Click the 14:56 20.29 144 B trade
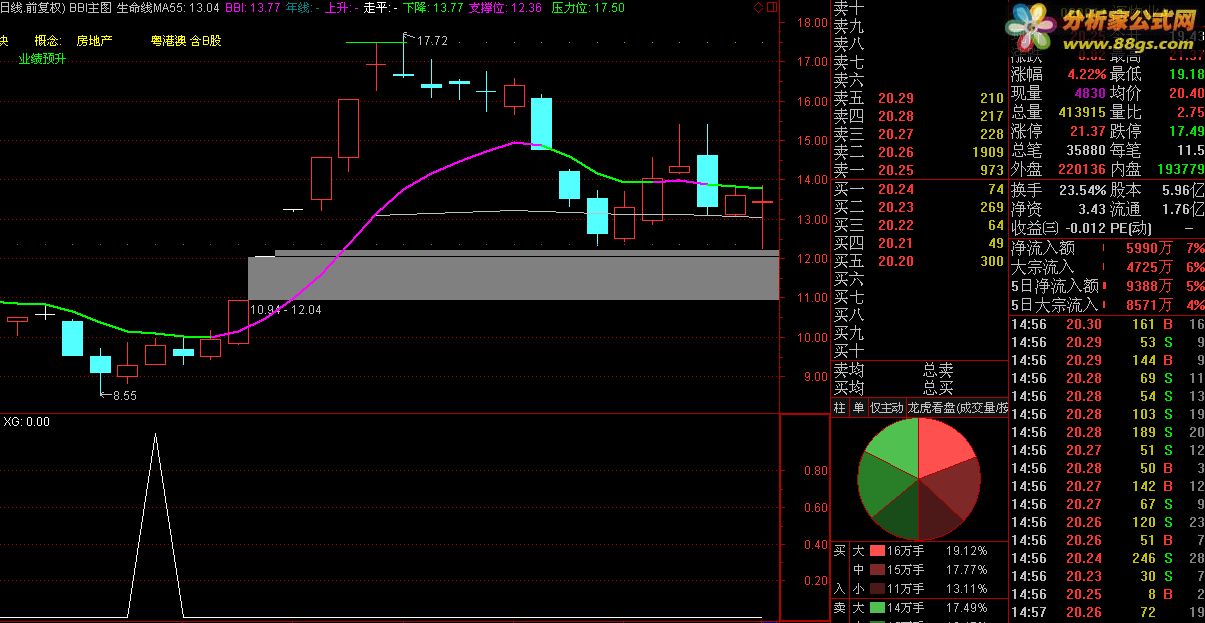Viewport: 1205px width, 623px height. pos(1107,360)
